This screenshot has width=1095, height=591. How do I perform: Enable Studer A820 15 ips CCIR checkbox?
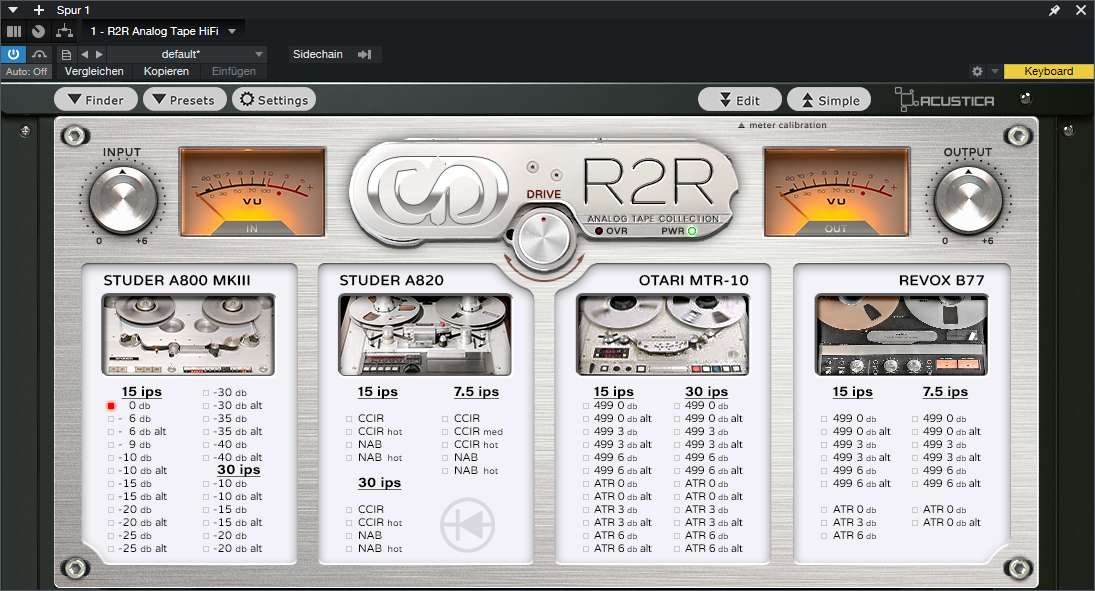(x=349, y=419)
